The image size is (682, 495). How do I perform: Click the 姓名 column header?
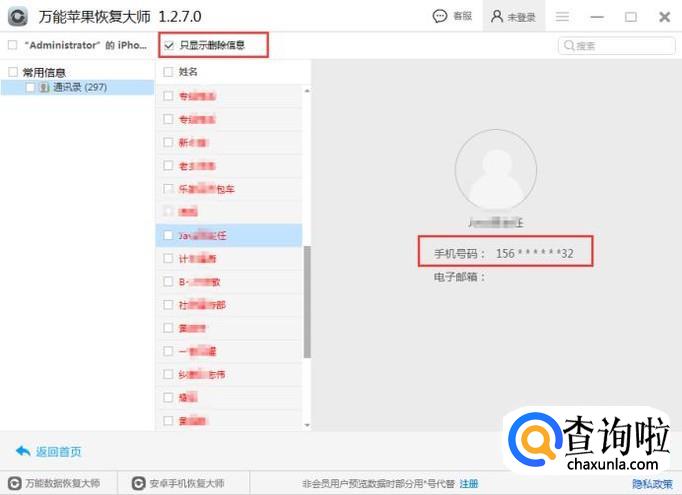tap(188, 72)
